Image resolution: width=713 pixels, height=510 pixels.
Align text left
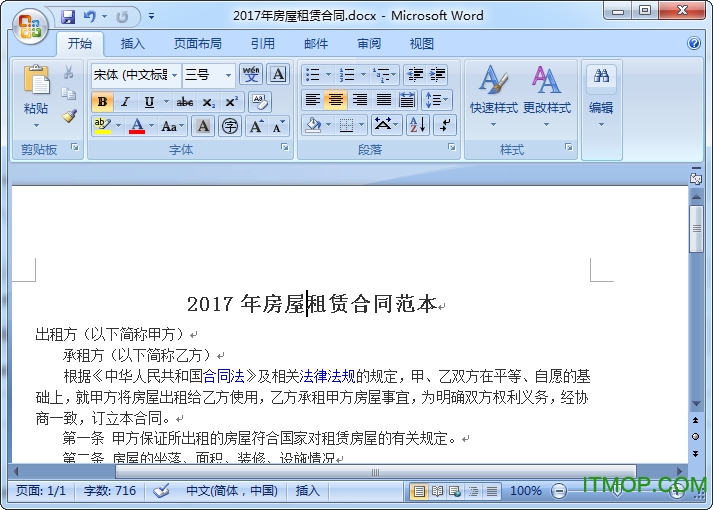pyautogui.click(x=312, y=100)
